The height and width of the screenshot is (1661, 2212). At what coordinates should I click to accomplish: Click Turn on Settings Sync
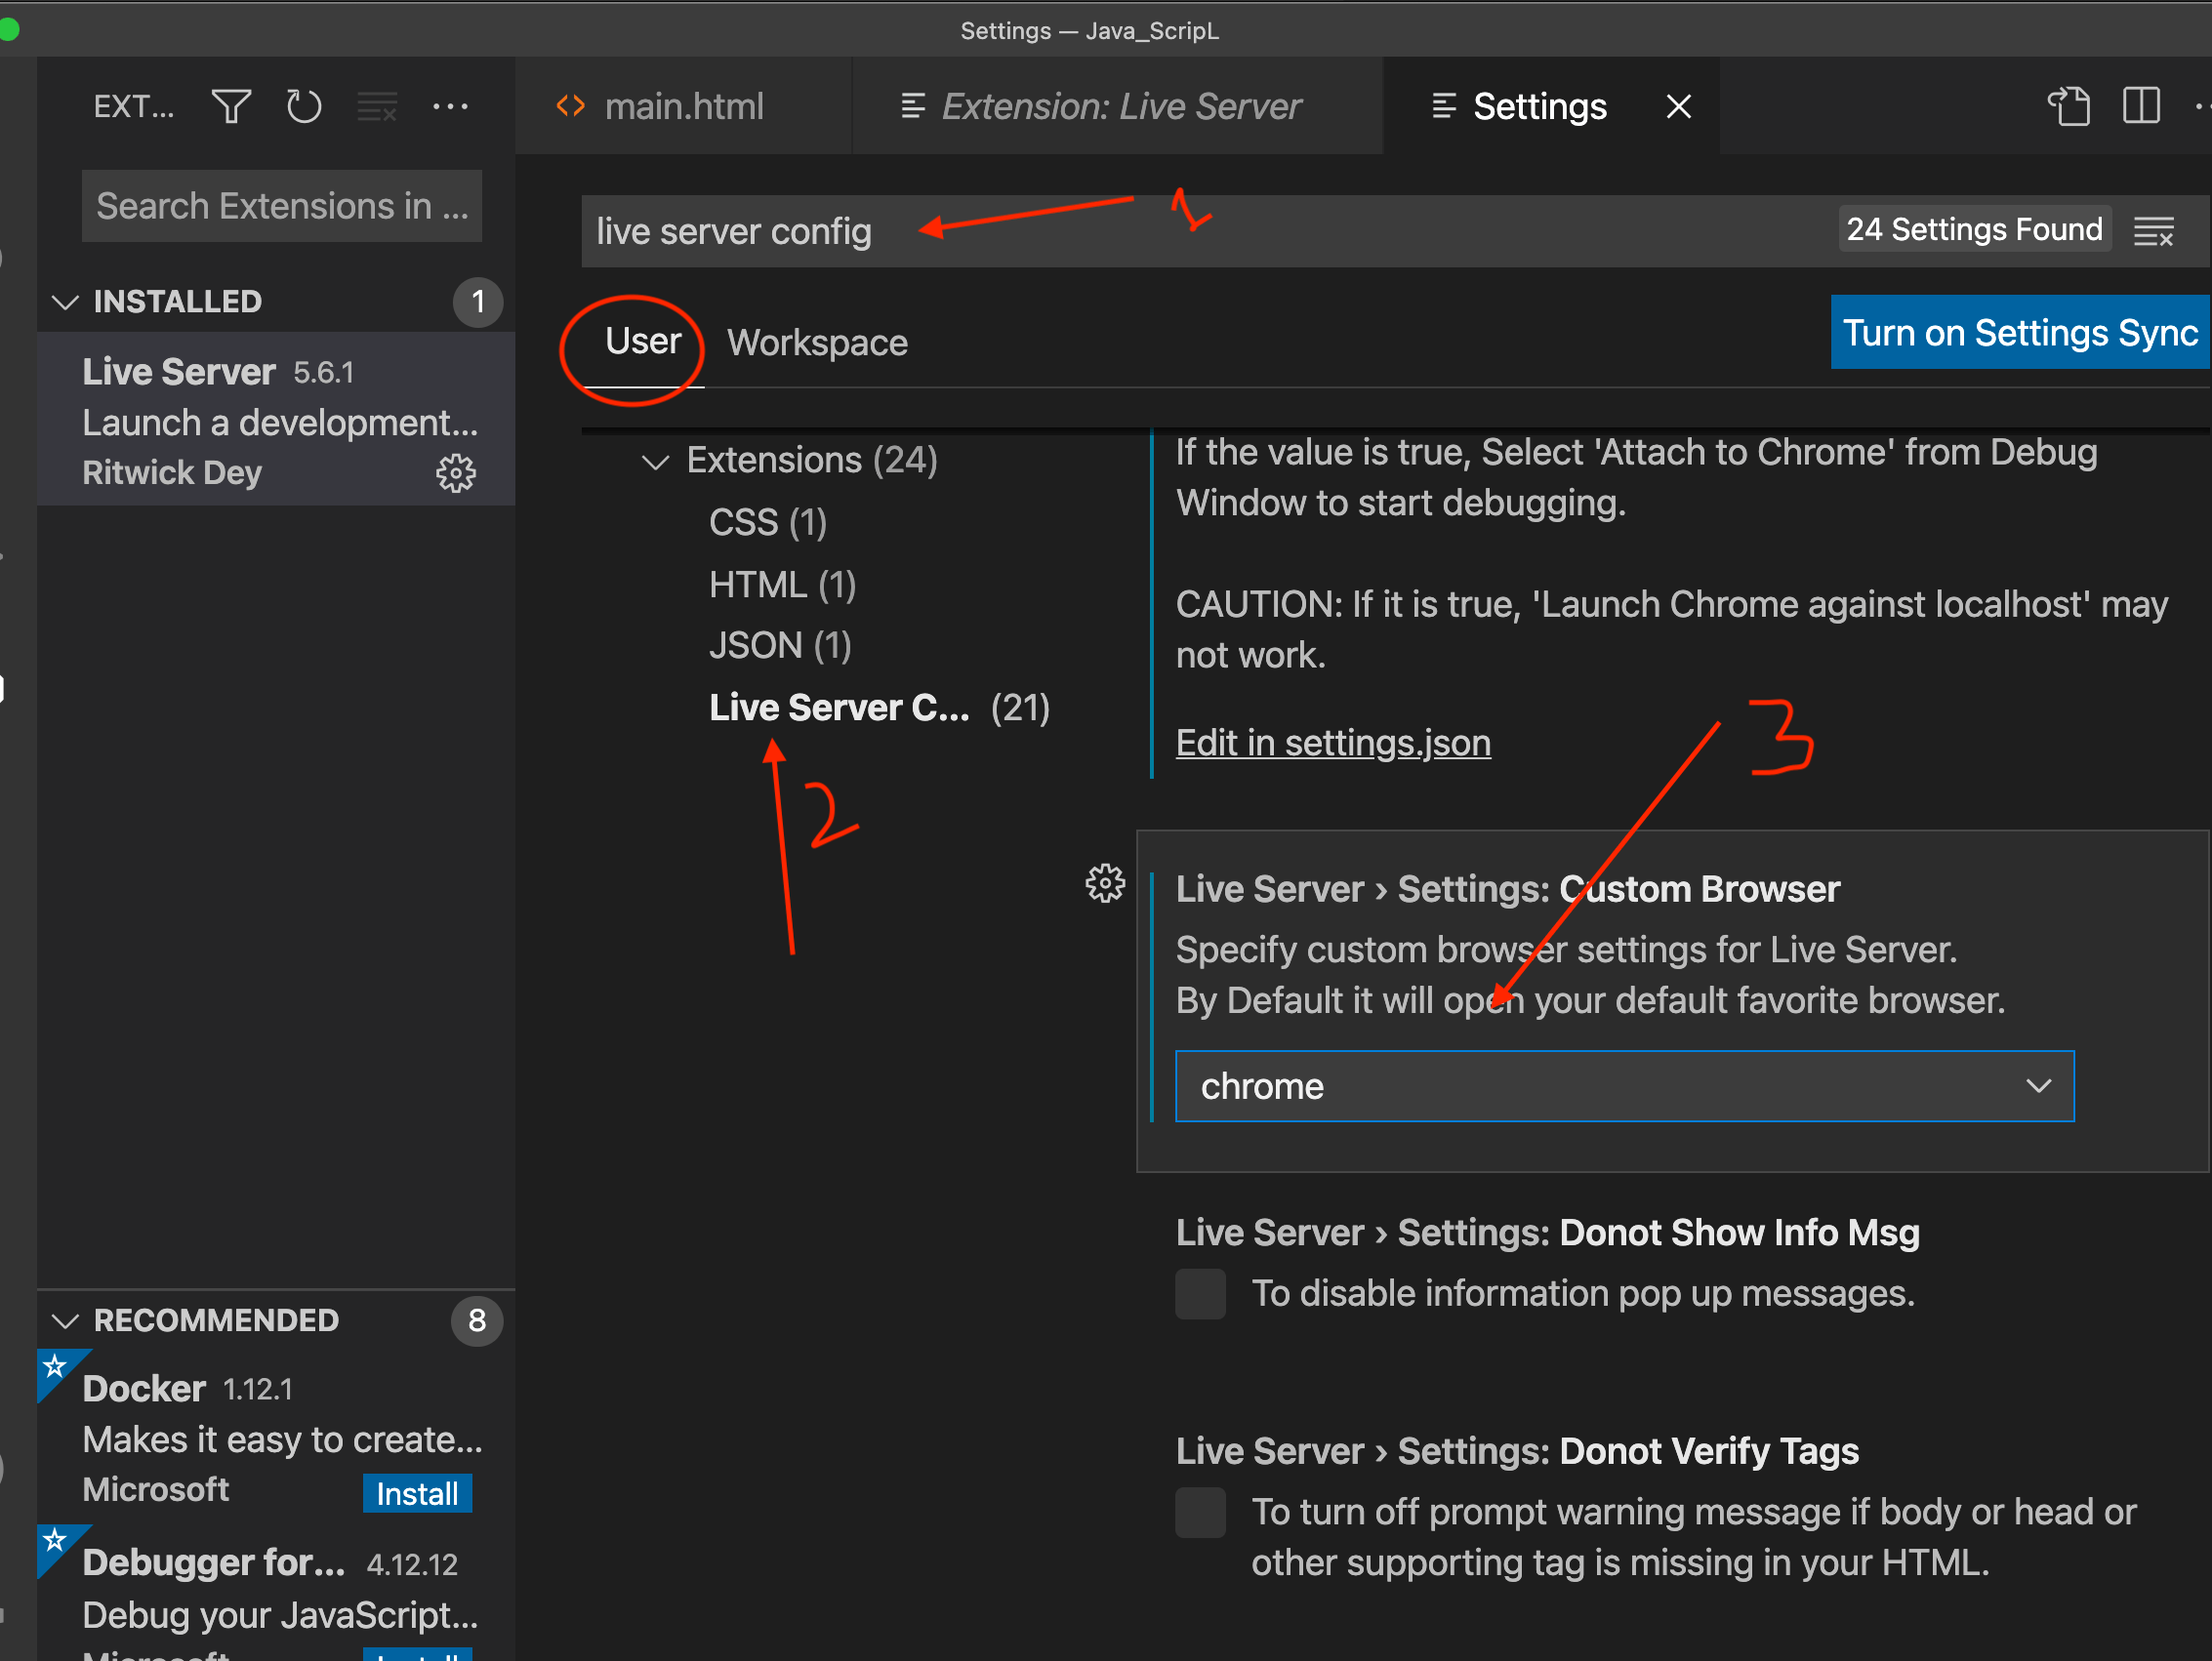pos(2019,332)
